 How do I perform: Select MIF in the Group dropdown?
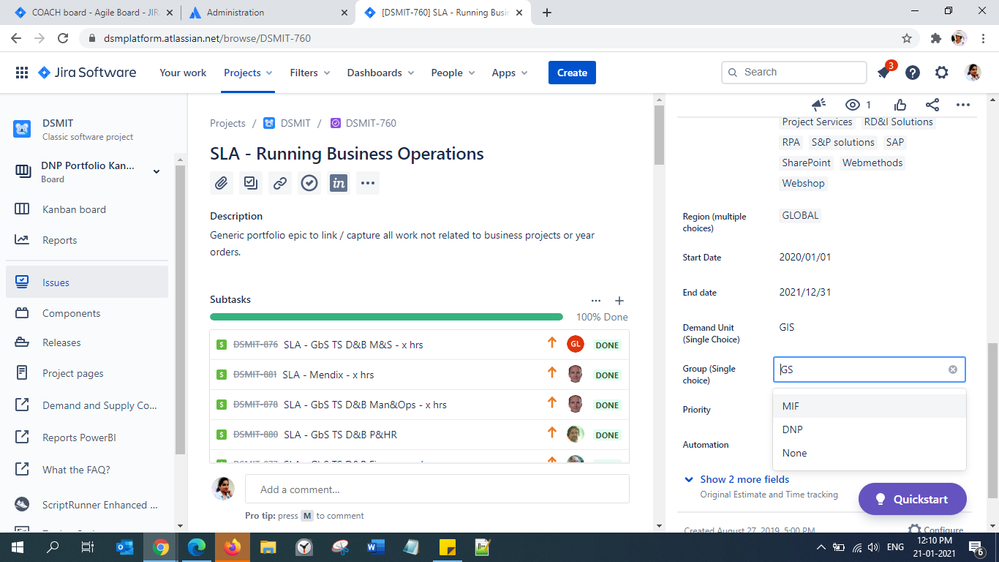pos(869,406)
